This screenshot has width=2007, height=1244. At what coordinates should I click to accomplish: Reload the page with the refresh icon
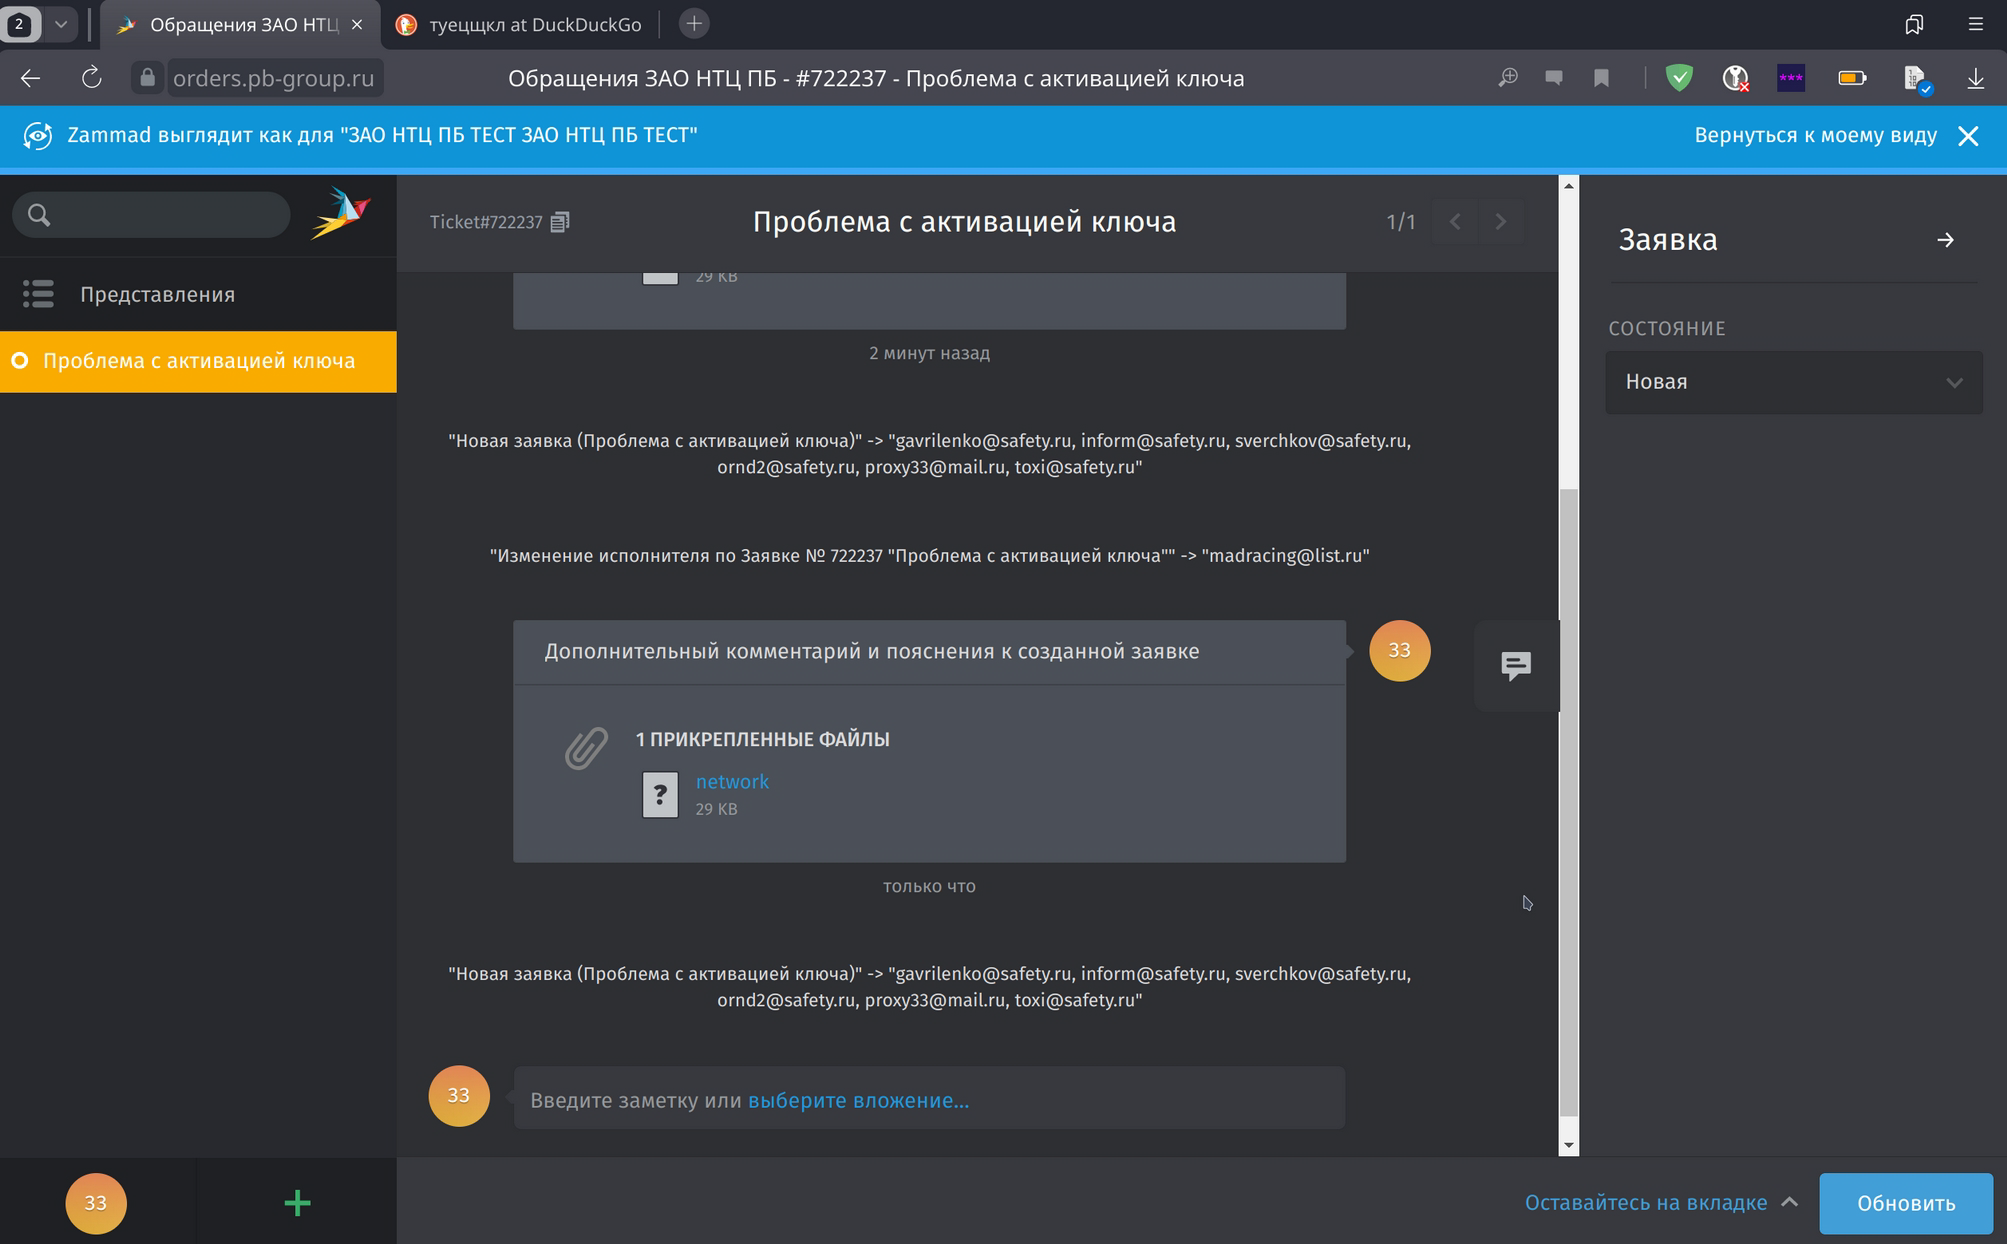click(91, 78)
